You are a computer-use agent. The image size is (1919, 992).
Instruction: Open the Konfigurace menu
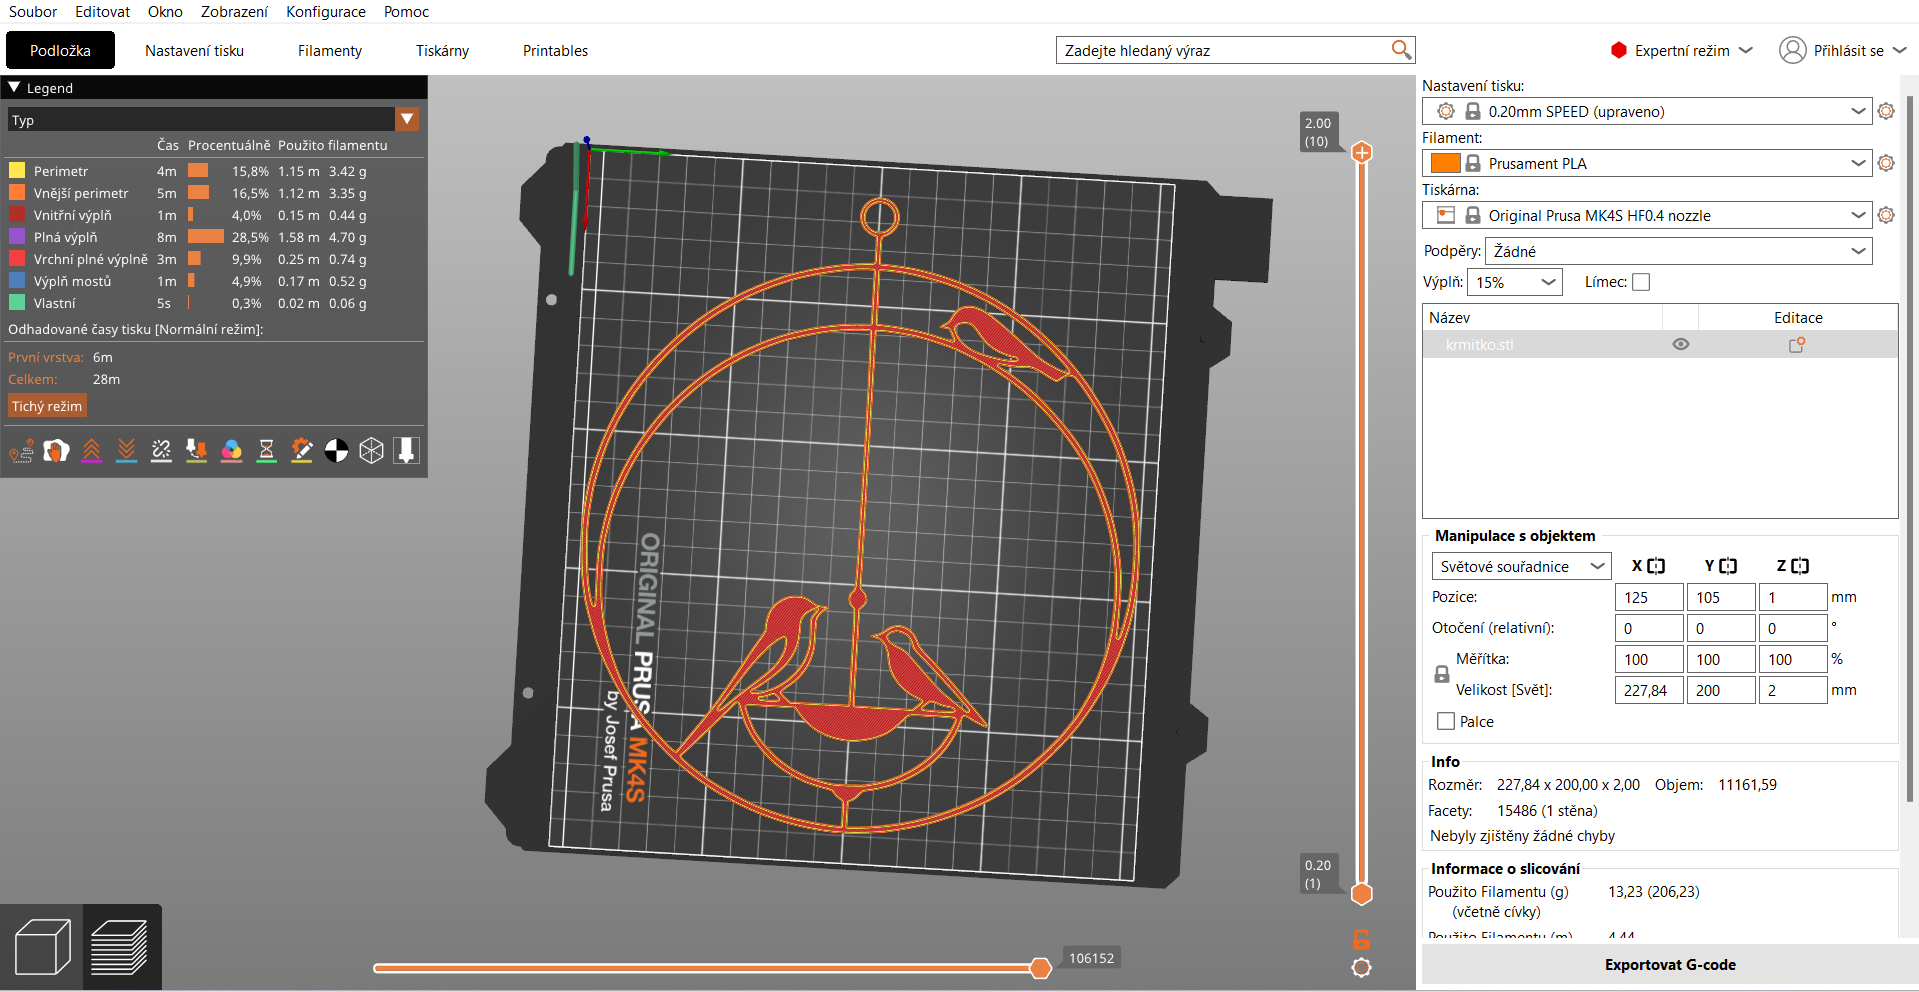[x=326, y=12]
